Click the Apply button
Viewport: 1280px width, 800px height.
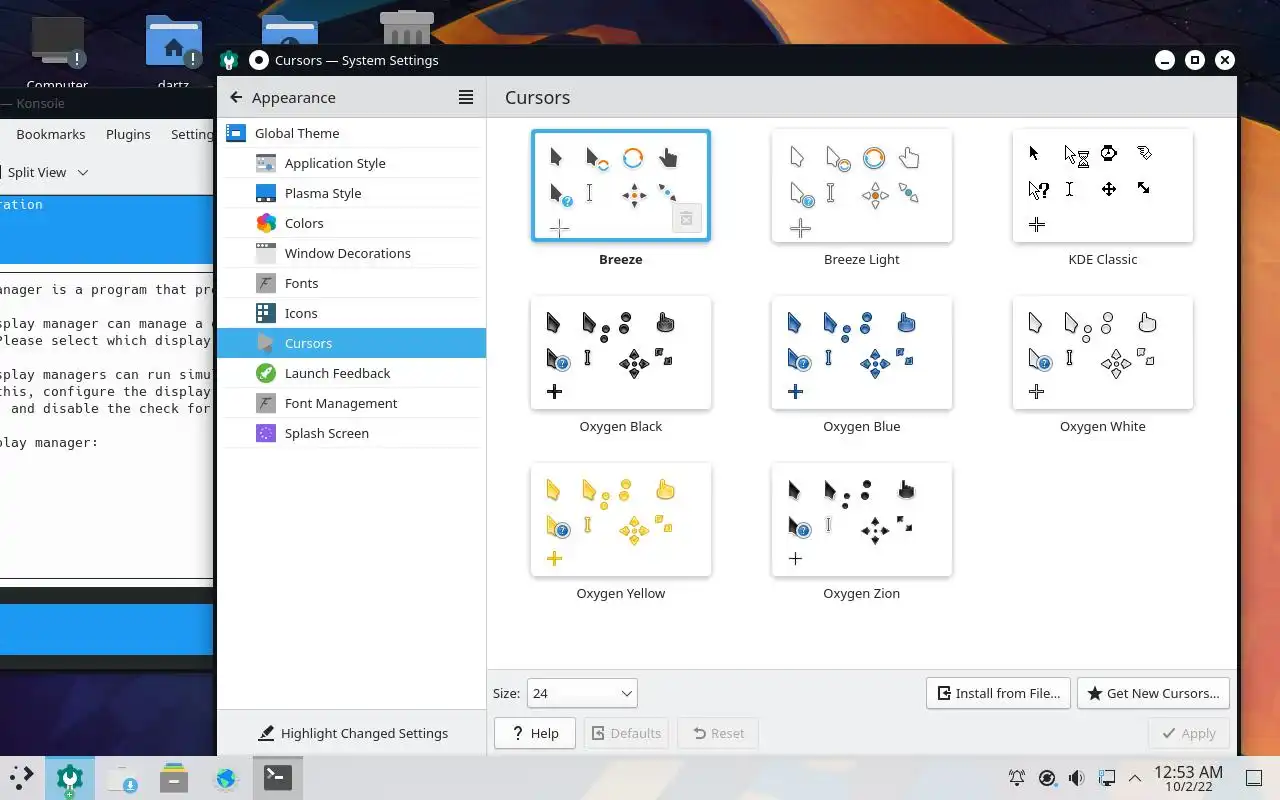[x=1189, y=733]
